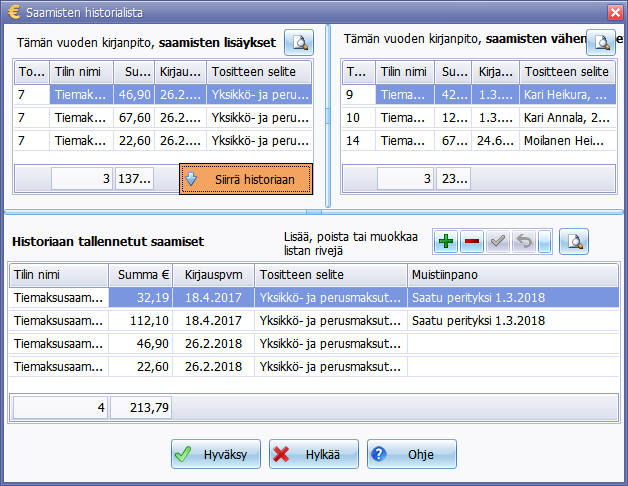Click Tositteen selite header in history table

coord(331,275)
